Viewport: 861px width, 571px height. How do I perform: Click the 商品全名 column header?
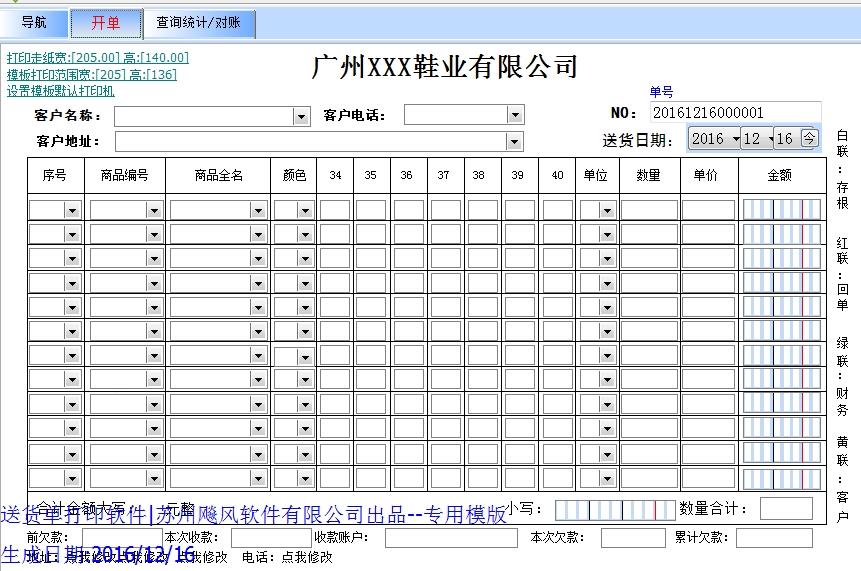coord(218,175)
